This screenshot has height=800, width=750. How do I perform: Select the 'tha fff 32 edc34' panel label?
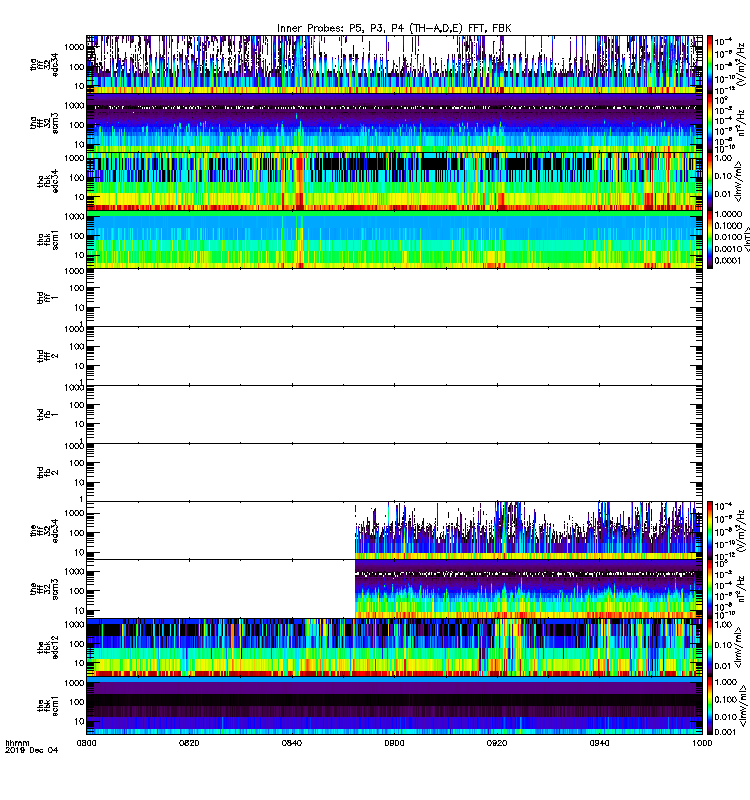point(44,65)
